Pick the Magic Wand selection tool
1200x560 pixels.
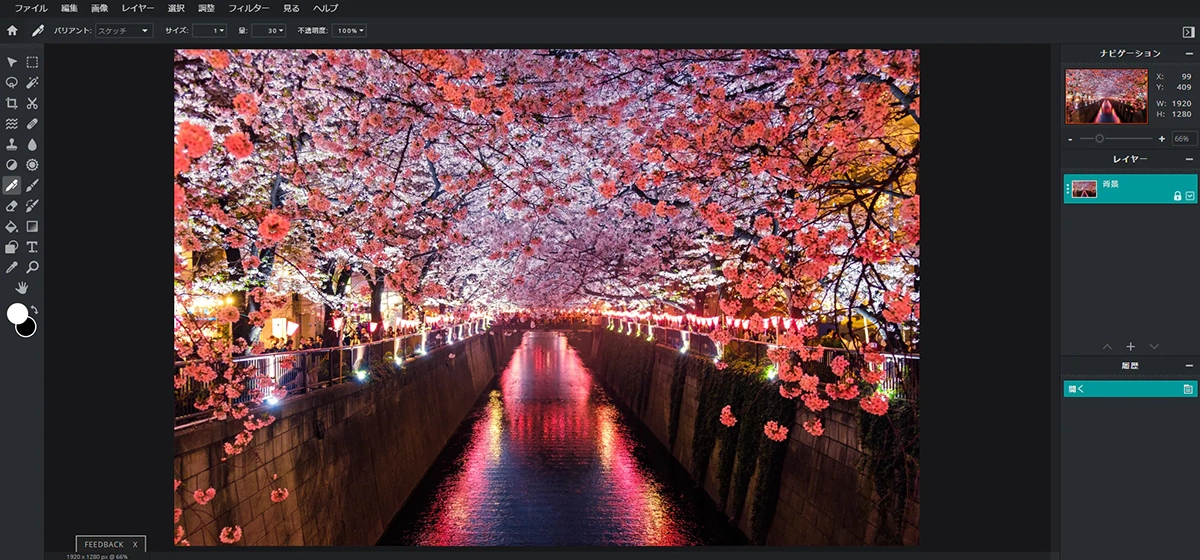click(x=32, y=83)
